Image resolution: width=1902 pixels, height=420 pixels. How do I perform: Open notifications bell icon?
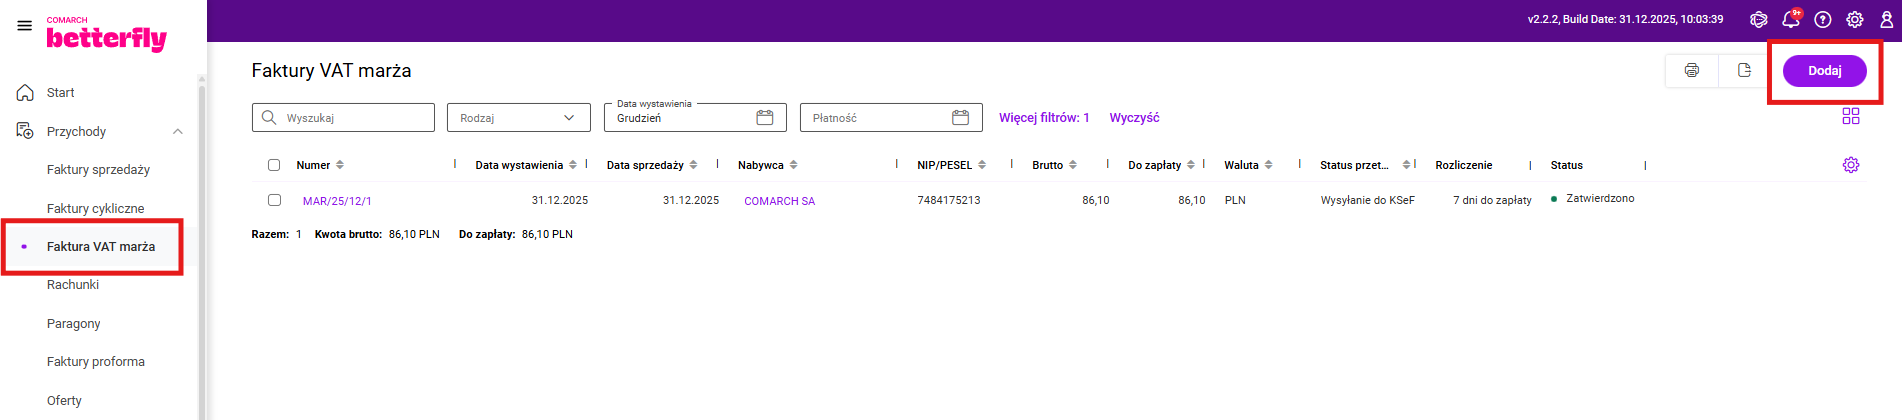(x=1790, y=20)
